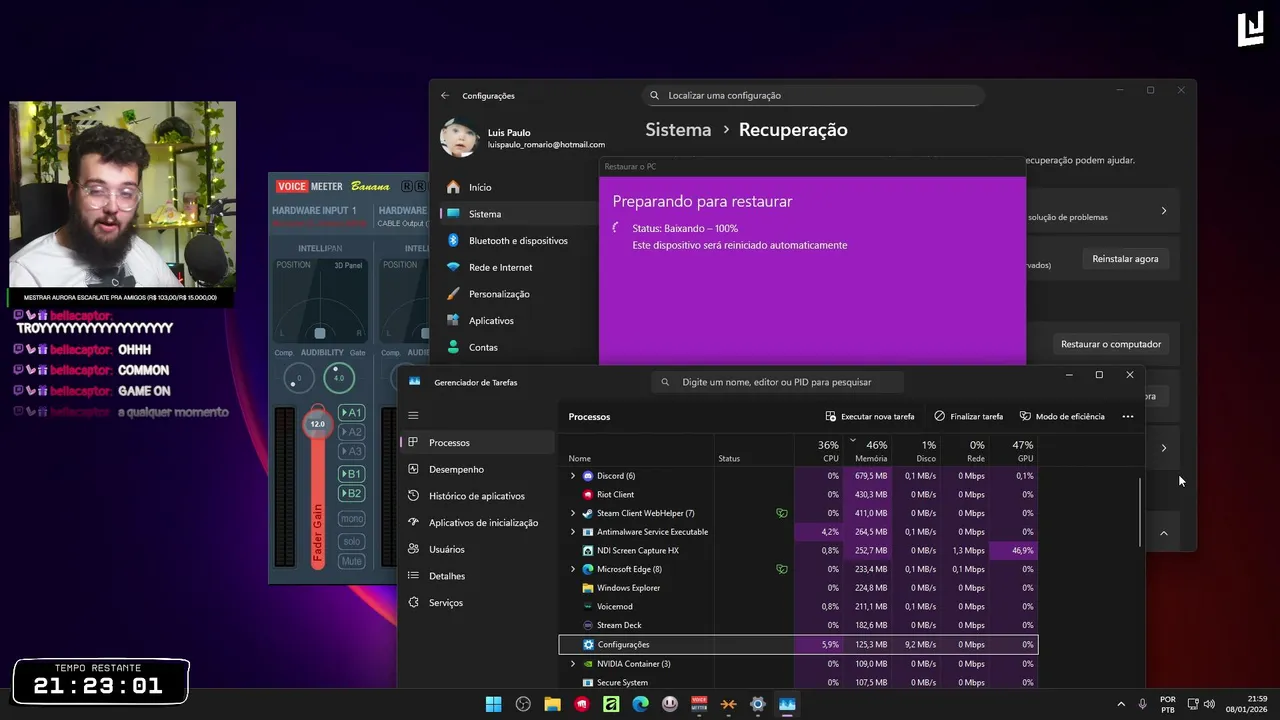Viewport: 1280px width, 720px height.
Task: Toggle B1 virtual bus in Voicemeeter
Action: point(351,474)
